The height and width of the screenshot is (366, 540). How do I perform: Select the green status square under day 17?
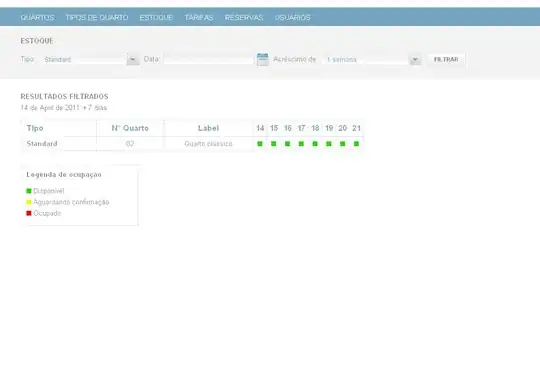301,144
